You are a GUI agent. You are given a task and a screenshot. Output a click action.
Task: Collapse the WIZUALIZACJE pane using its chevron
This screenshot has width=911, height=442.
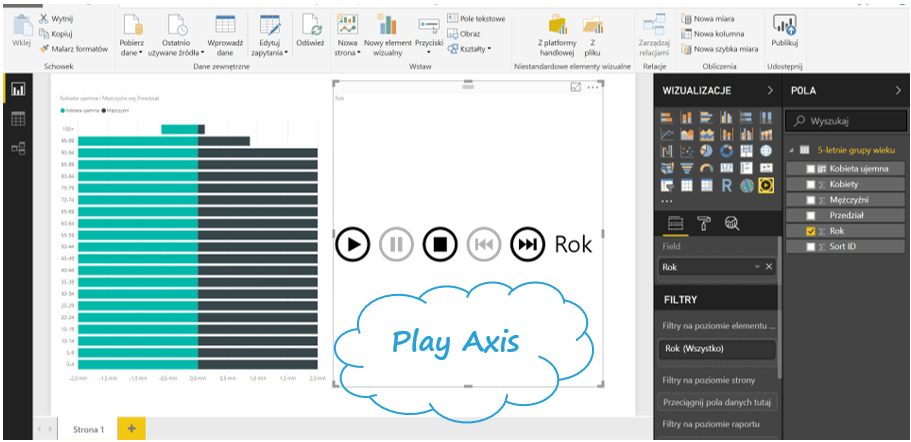[x=769, y=91]
